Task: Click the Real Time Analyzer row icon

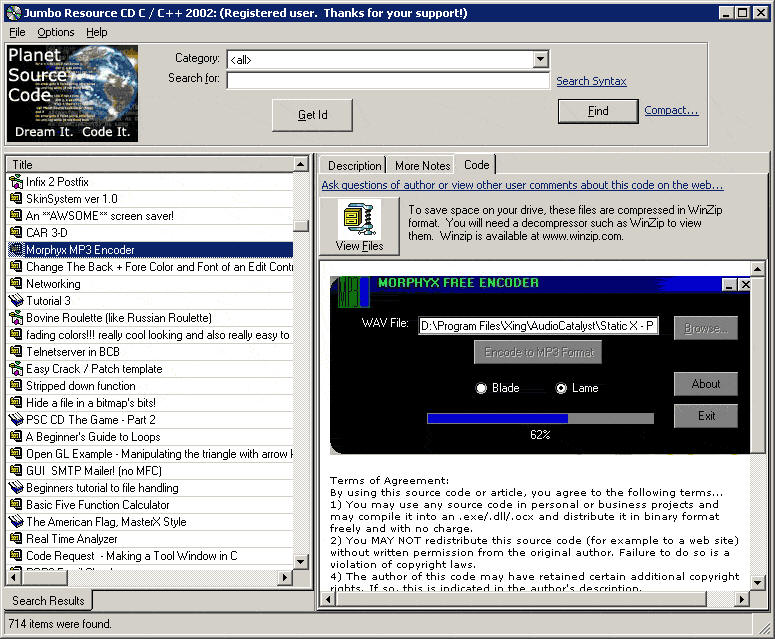Action: (x=16, y=539)
